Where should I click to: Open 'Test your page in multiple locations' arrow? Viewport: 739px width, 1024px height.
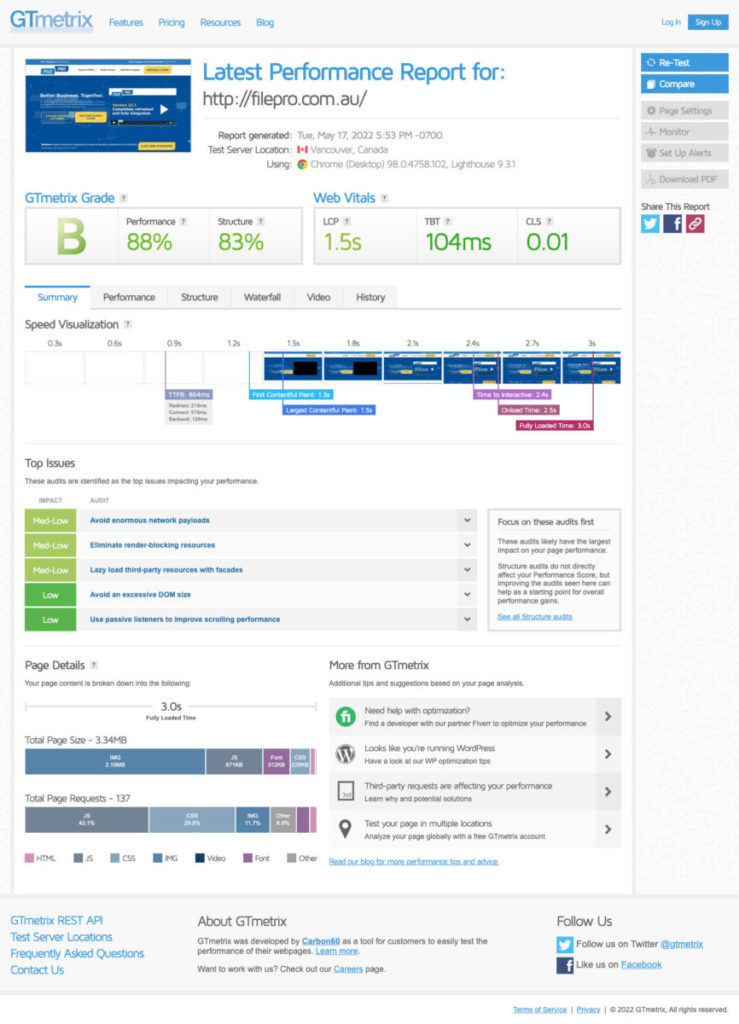(608, 829)
